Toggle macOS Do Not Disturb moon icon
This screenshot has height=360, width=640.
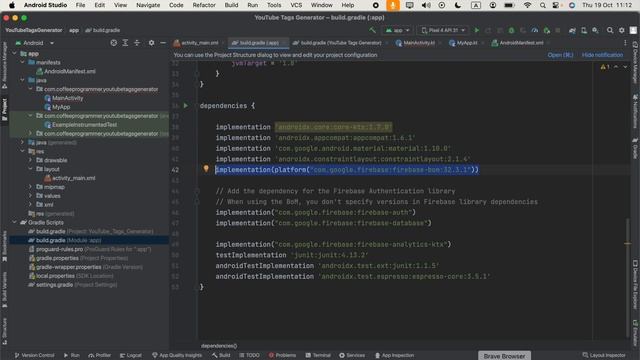(x=458, y=5)
